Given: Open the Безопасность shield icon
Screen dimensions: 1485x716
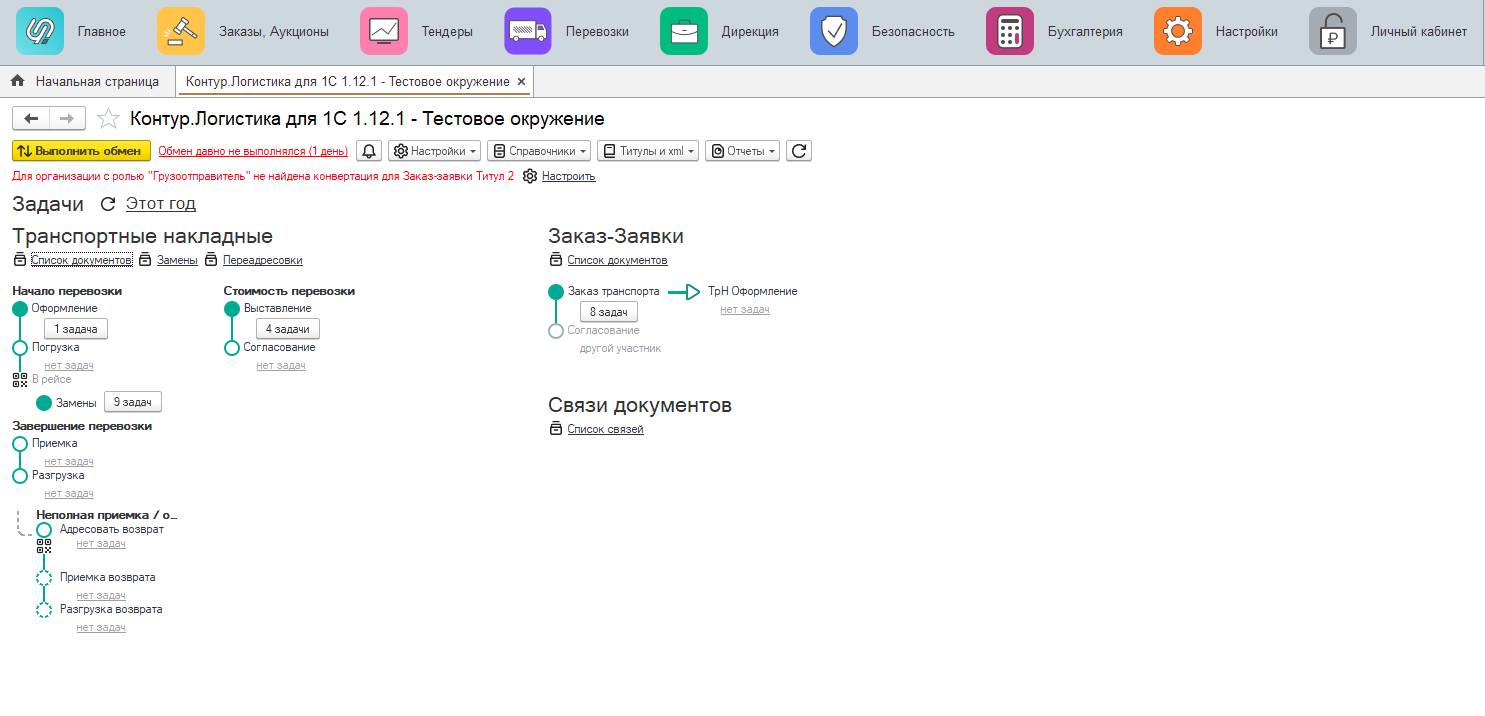Looking at the screenshot, I should pyautogui.click(x=834, y=31).
